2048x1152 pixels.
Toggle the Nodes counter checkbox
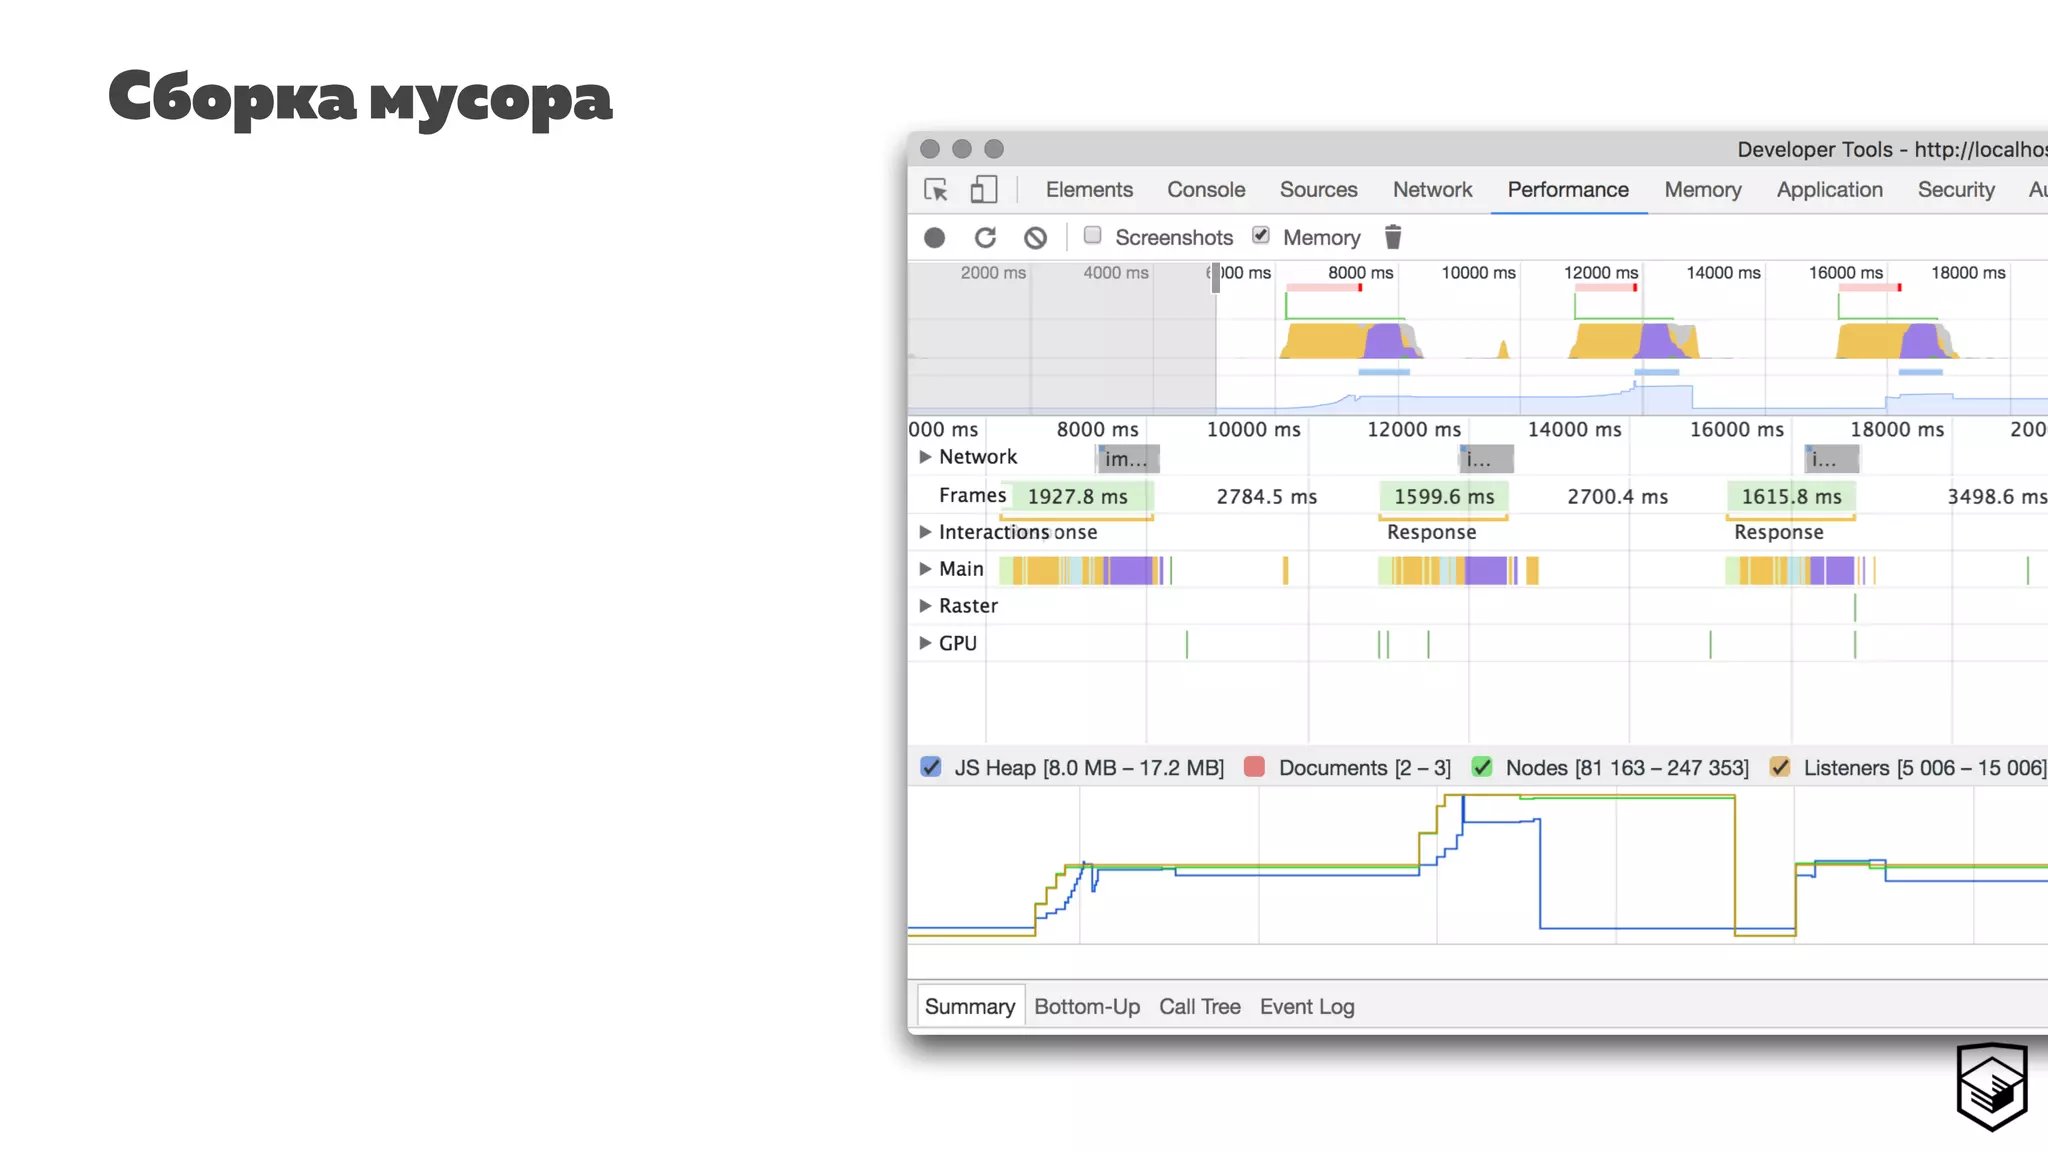tap(1482, 767)
